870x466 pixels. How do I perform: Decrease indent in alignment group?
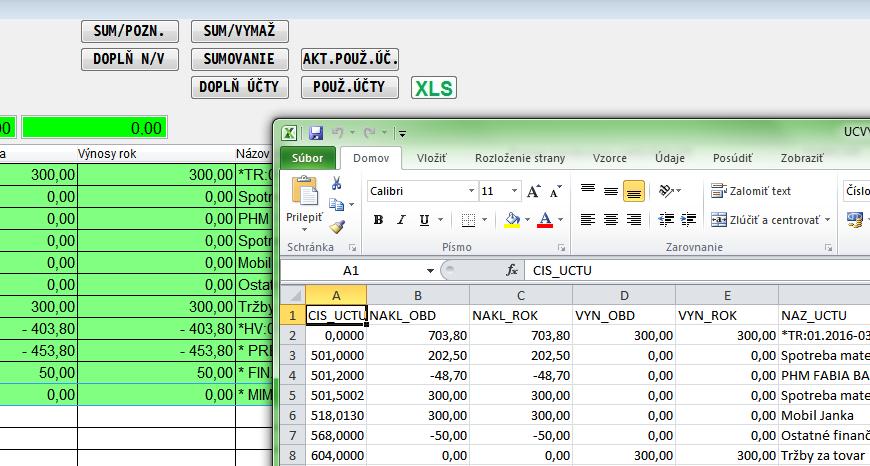[665, 220]
